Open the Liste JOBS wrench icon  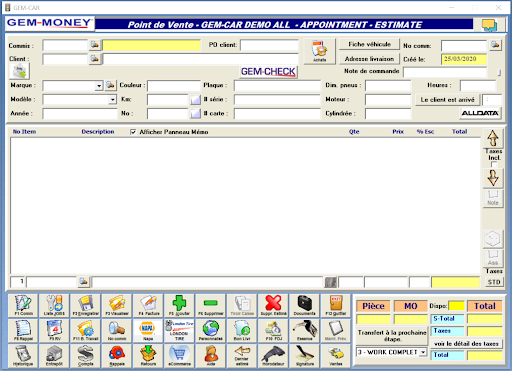point(54,305)
